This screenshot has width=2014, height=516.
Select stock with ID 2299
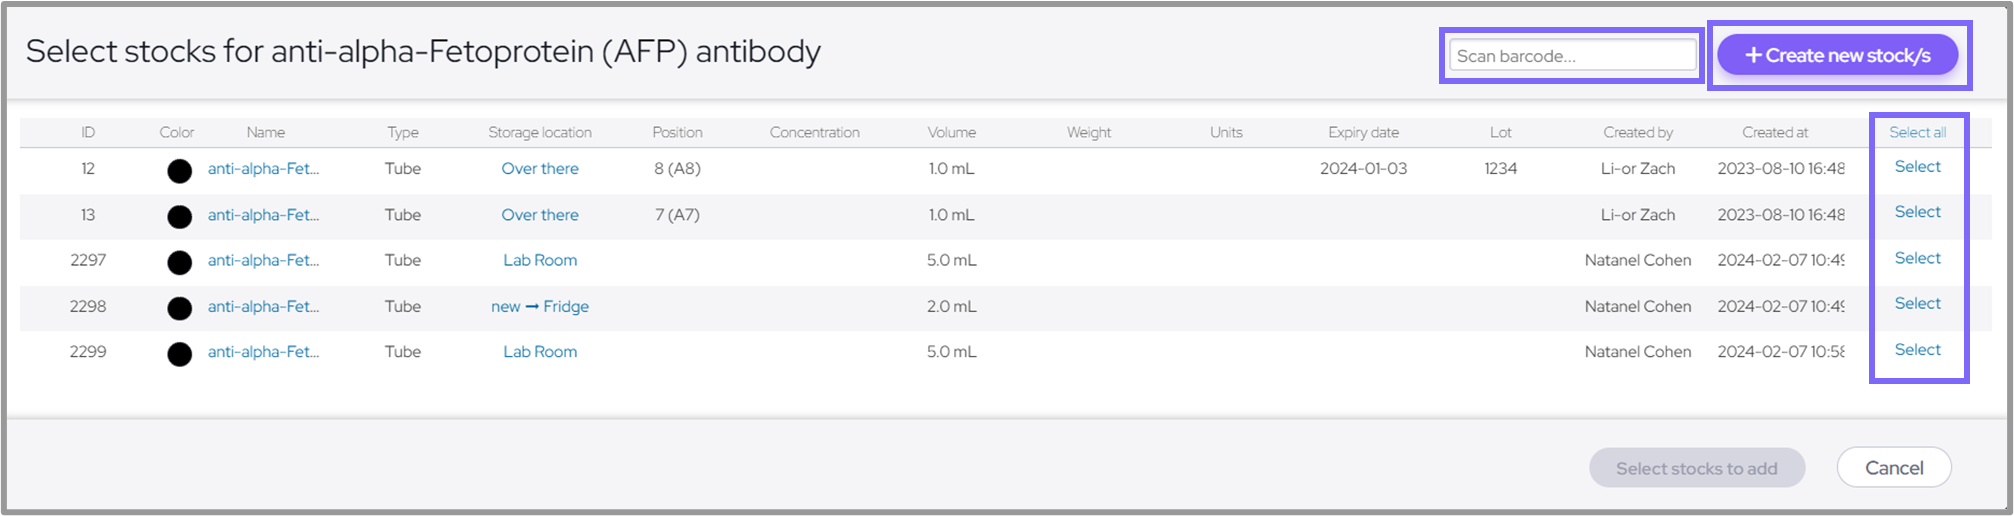[x=1917, y=349]
